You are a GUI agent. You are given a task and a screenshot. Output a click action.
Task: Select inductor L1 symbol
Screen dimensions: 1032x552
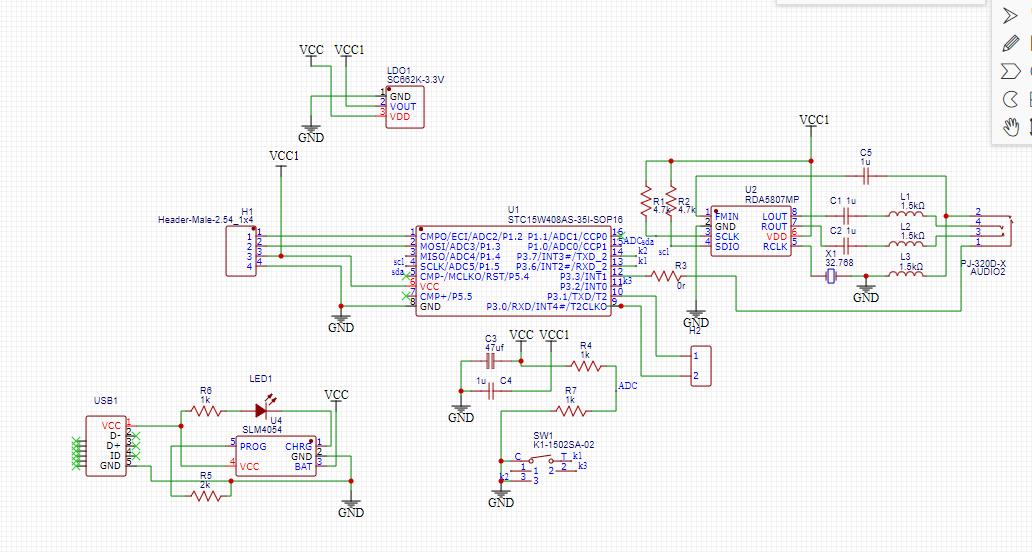(x=906, y=213)
